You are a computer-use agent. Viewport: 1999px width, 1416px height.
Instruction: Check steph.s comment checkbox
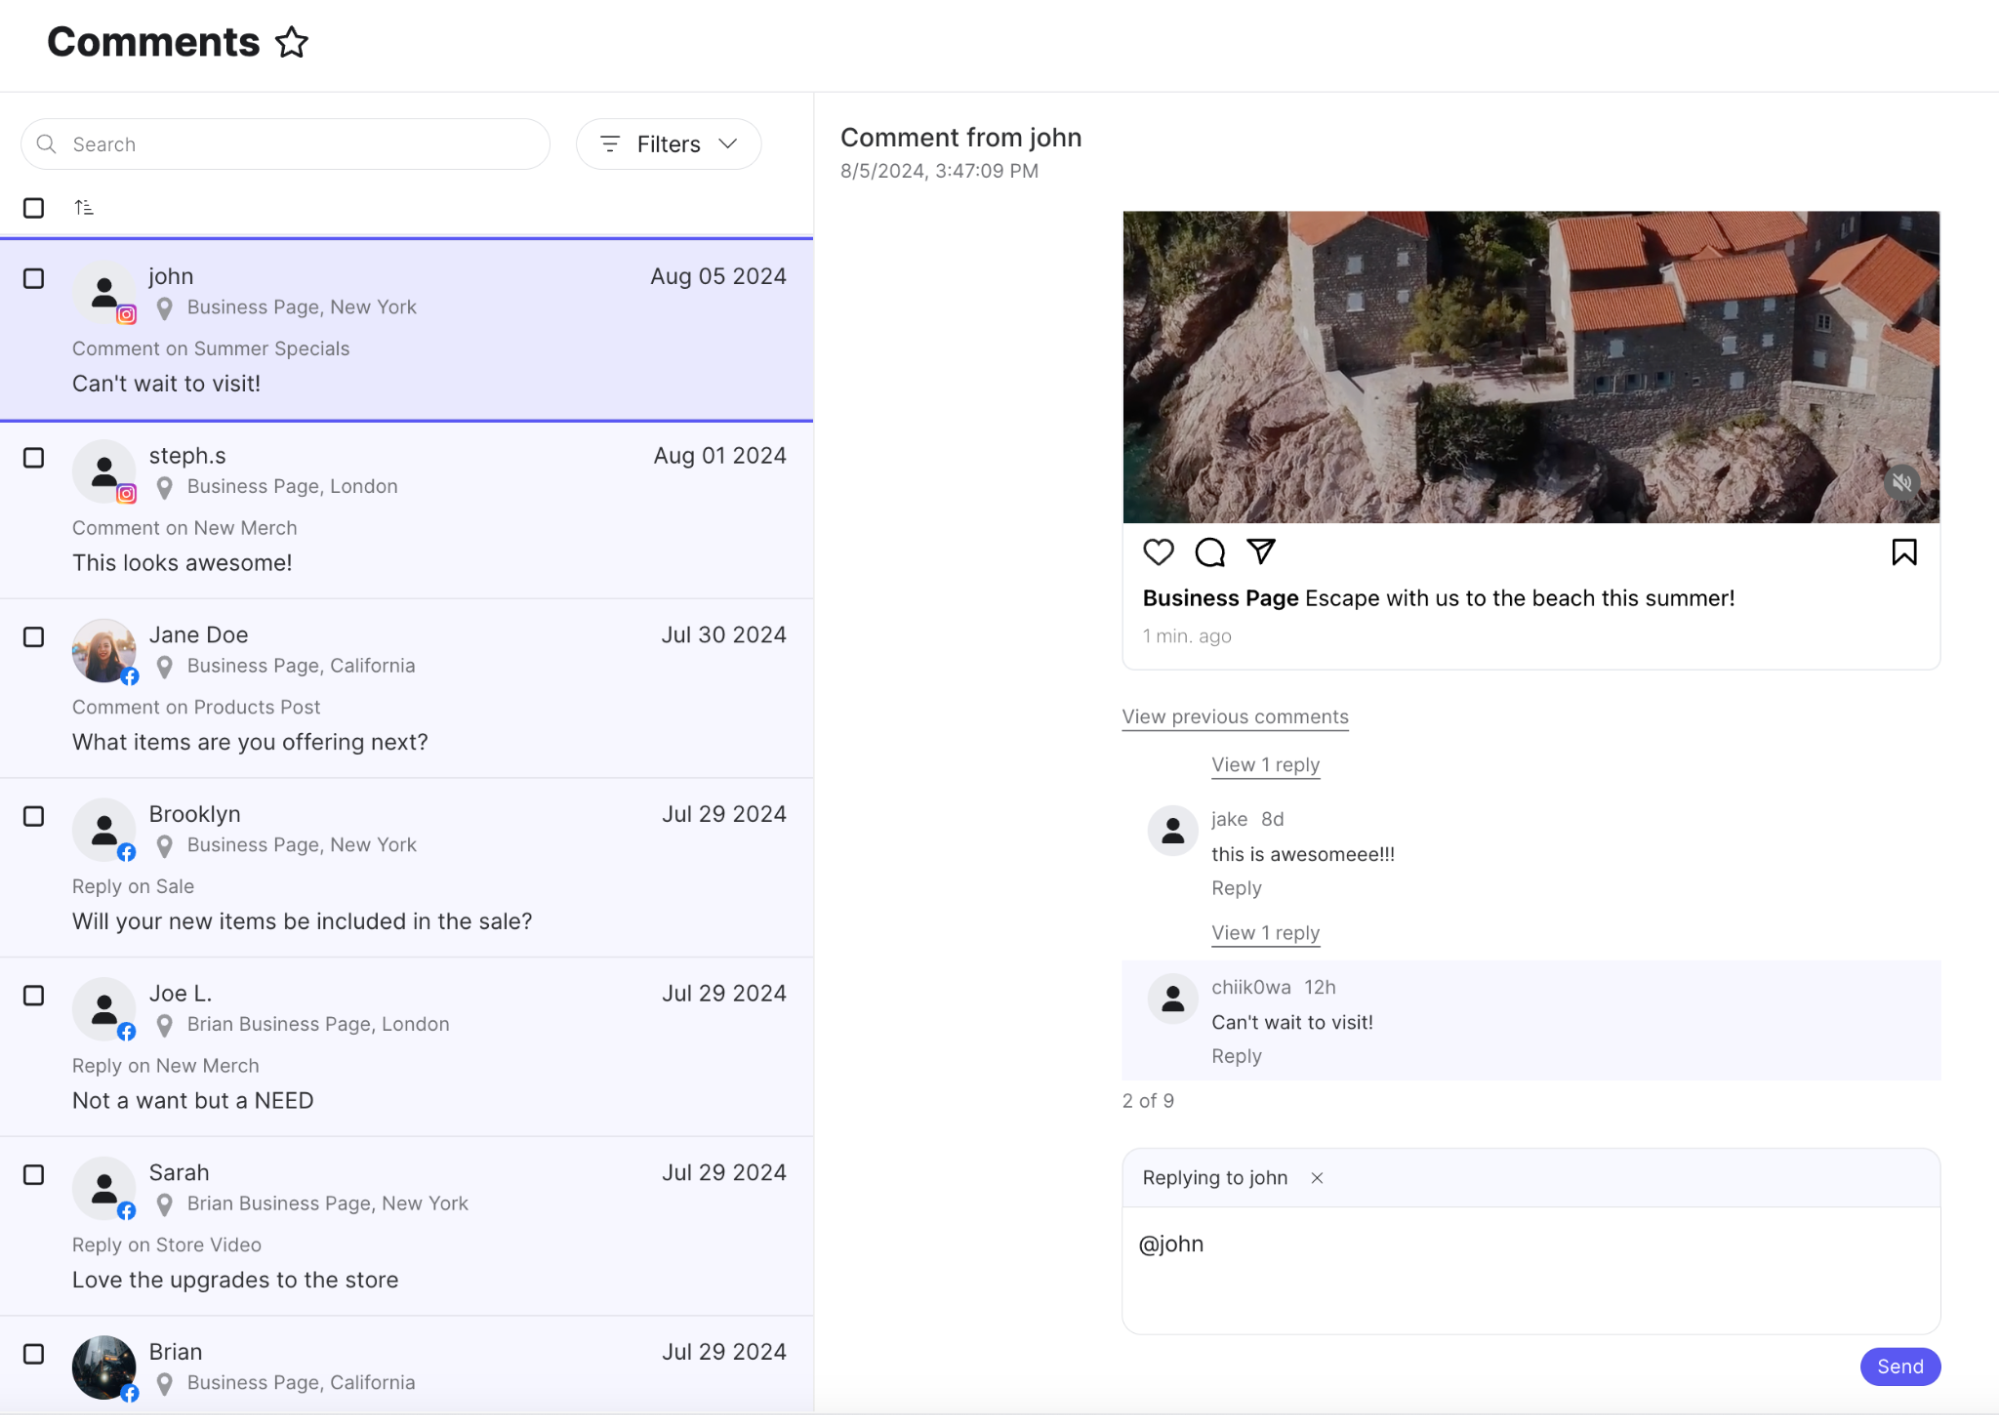(x=34, y=457)
